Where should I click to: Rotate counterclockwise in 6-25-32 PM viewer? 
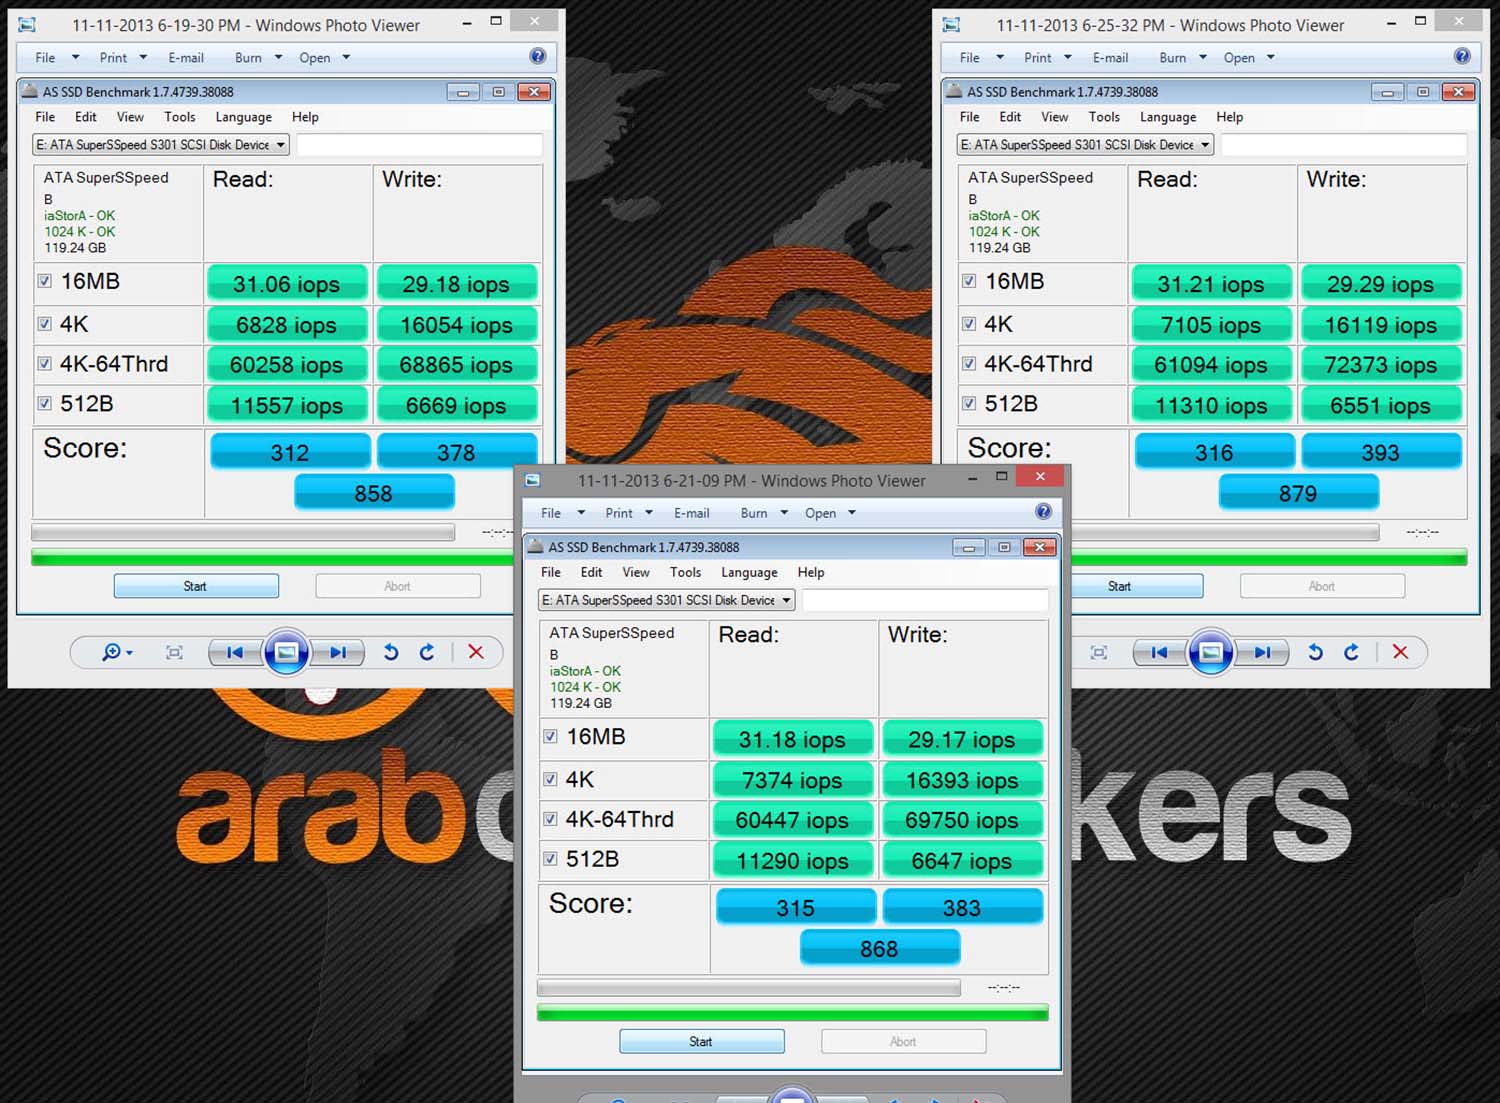(1315, 653)
